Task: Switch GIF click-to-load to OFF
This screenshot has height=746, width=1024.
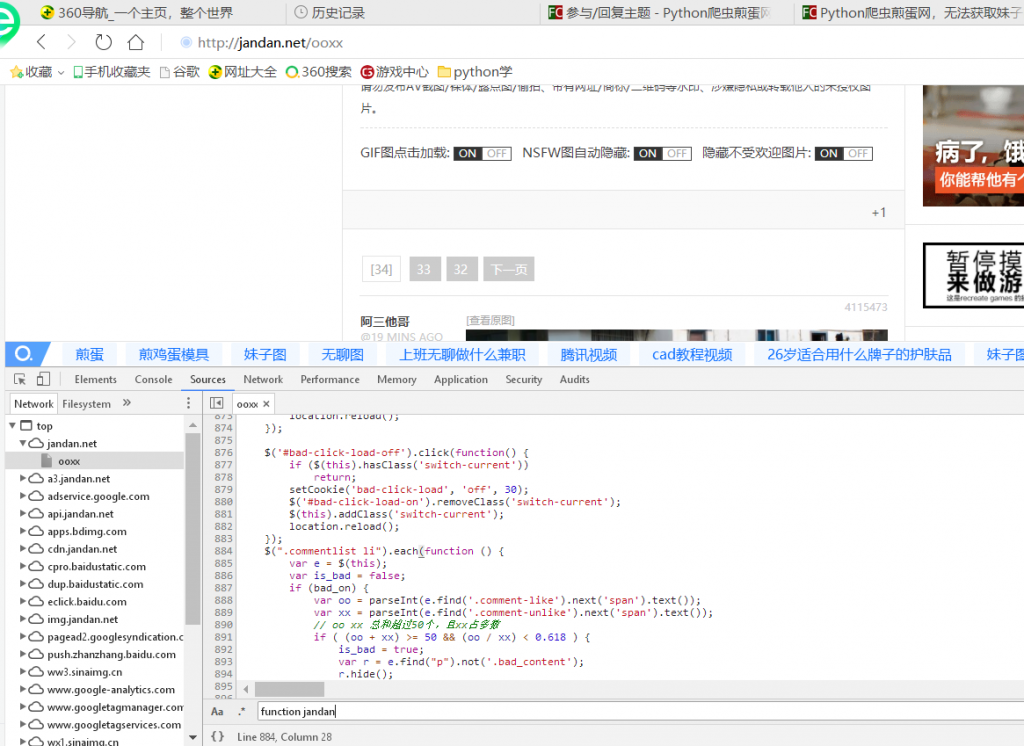Action: pyautogui.click(x=498, y=153)
